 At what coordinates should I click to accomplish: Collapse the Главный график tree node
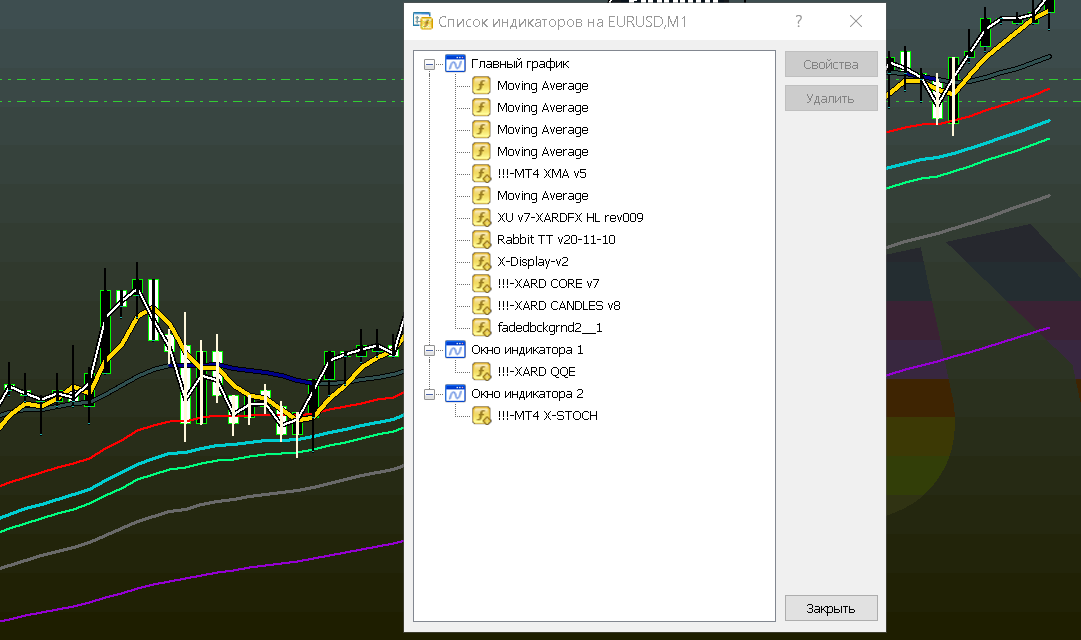click(x=430, y=64)
